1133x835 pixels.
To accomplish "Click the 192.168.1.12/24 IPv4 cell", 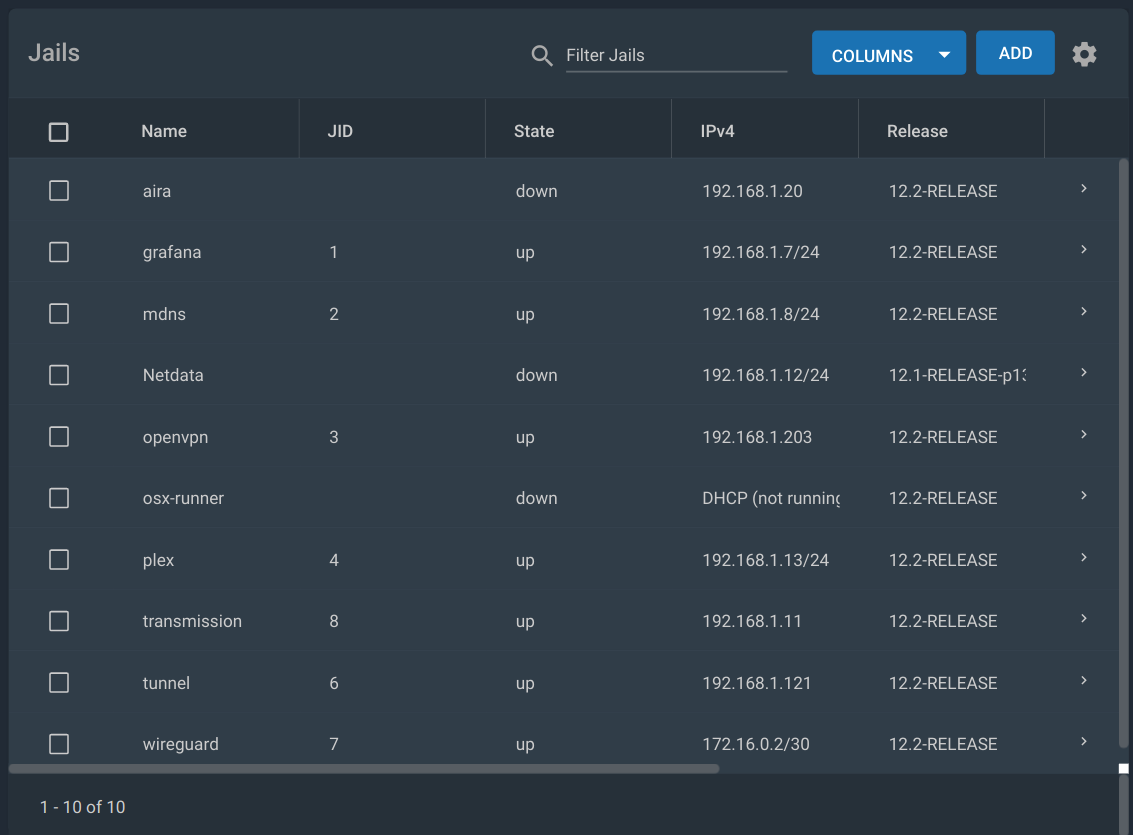I will 765,376.
